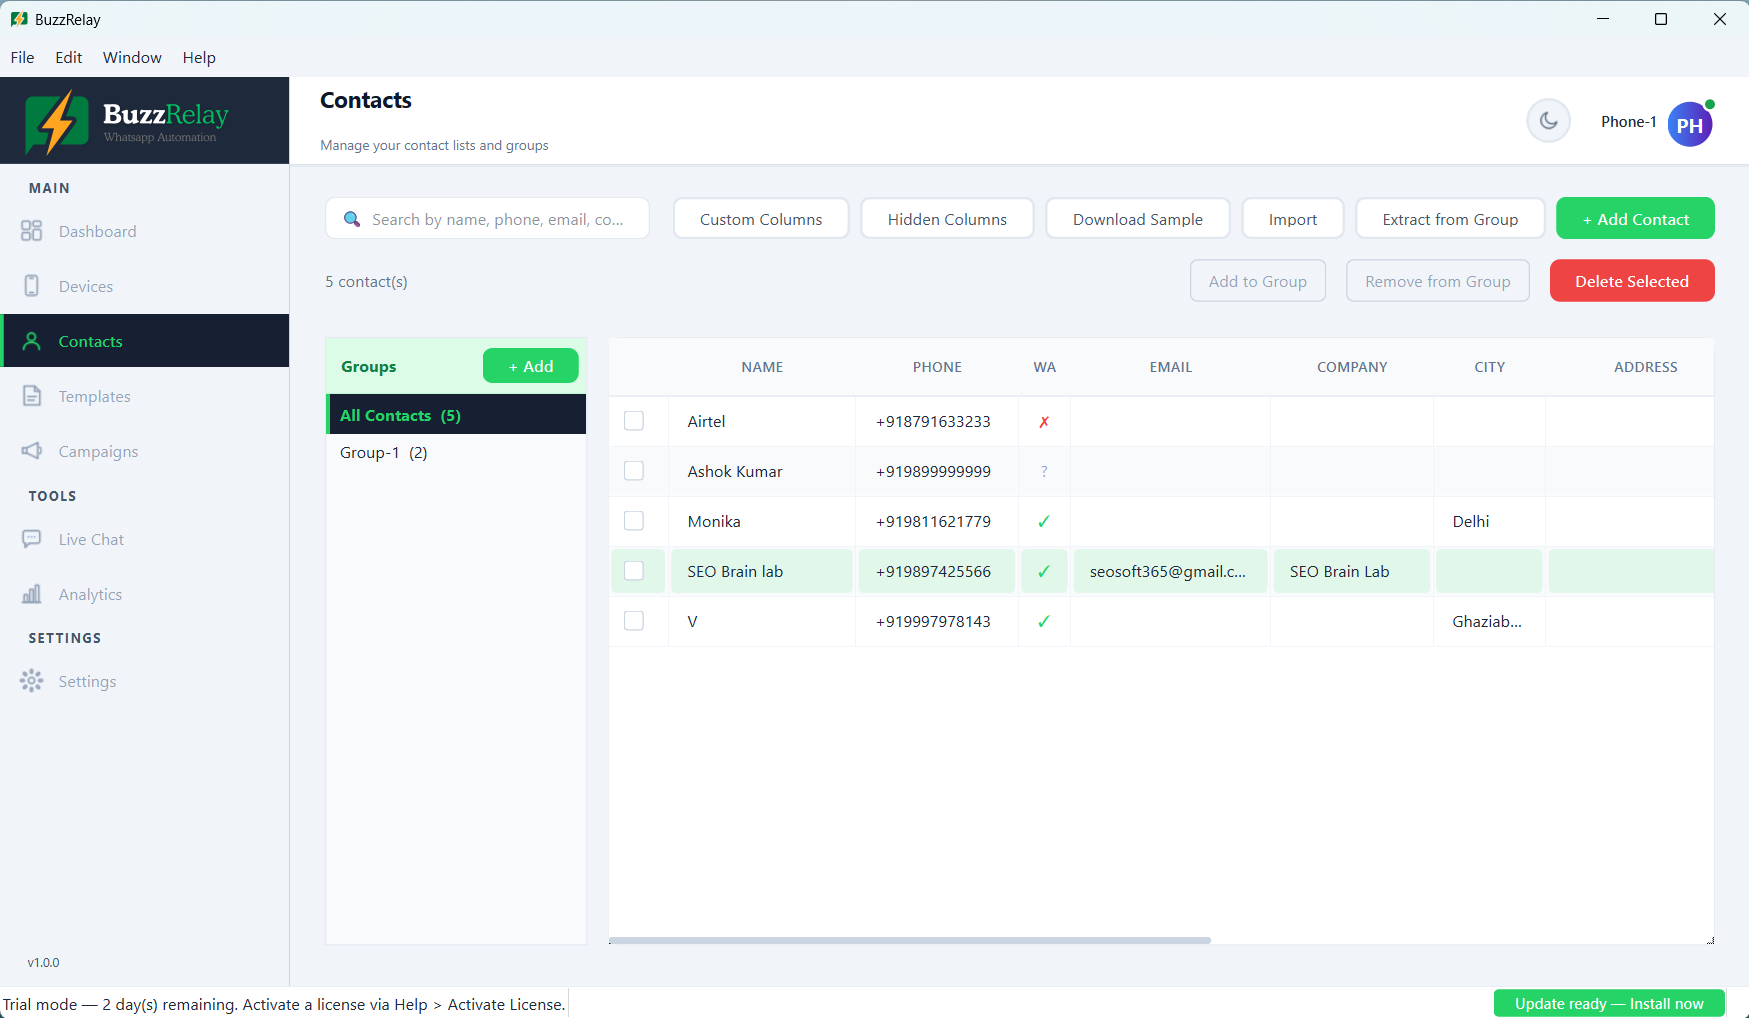1749x1018 pixels.
Task: Tick the checkbox for Monika
Action: point(634,521)
